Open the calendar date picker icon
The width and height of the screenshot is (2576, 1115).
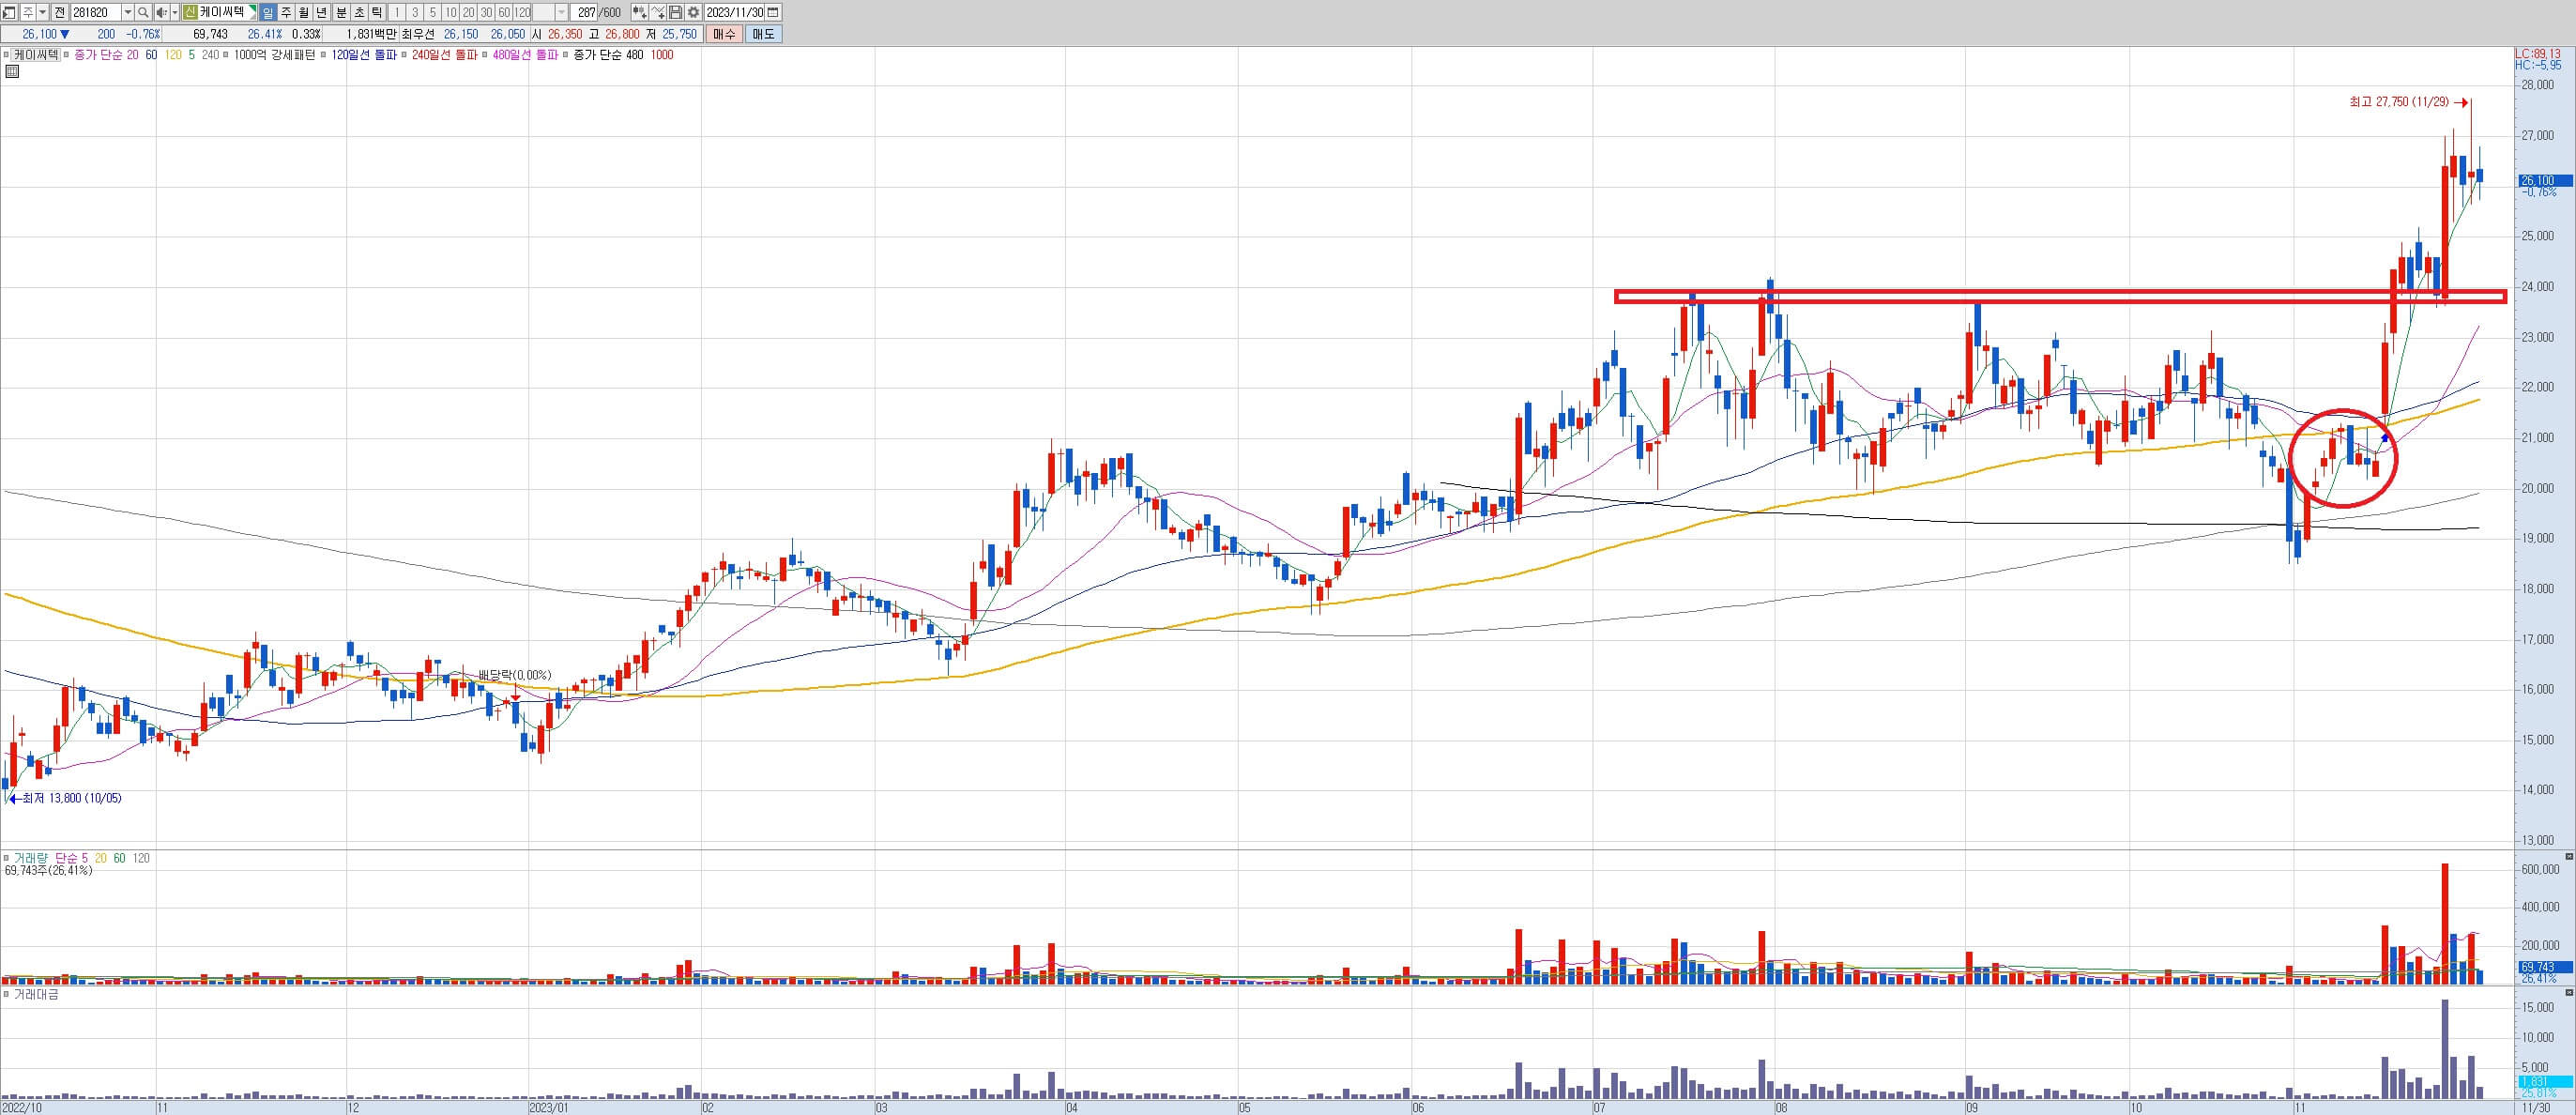coord(773,12)
